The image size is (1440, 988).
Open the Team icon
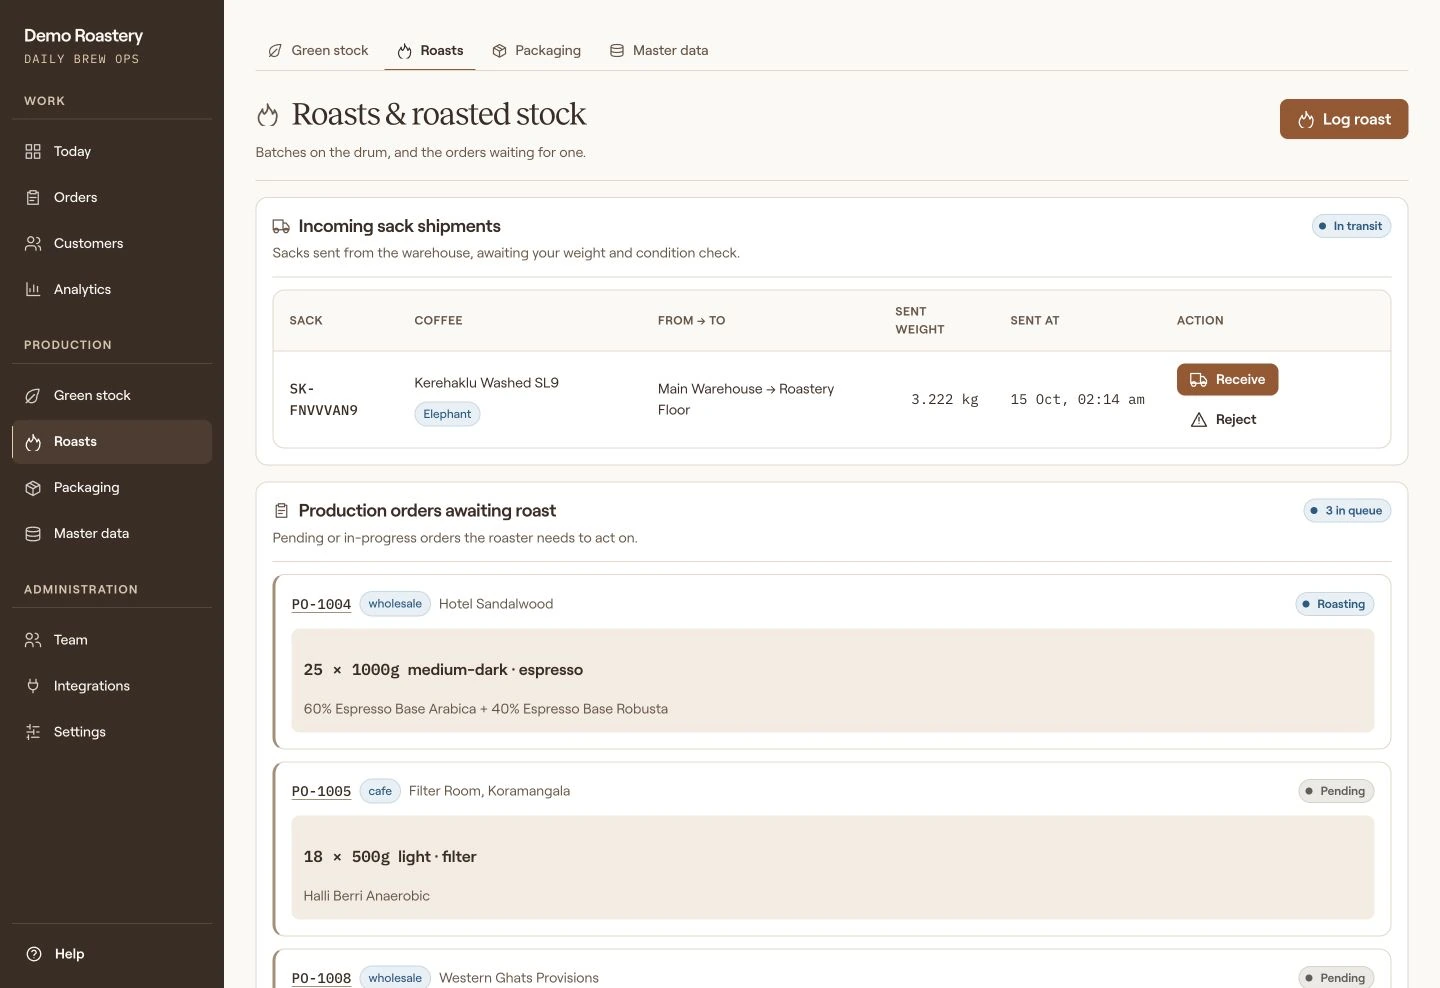33,640
